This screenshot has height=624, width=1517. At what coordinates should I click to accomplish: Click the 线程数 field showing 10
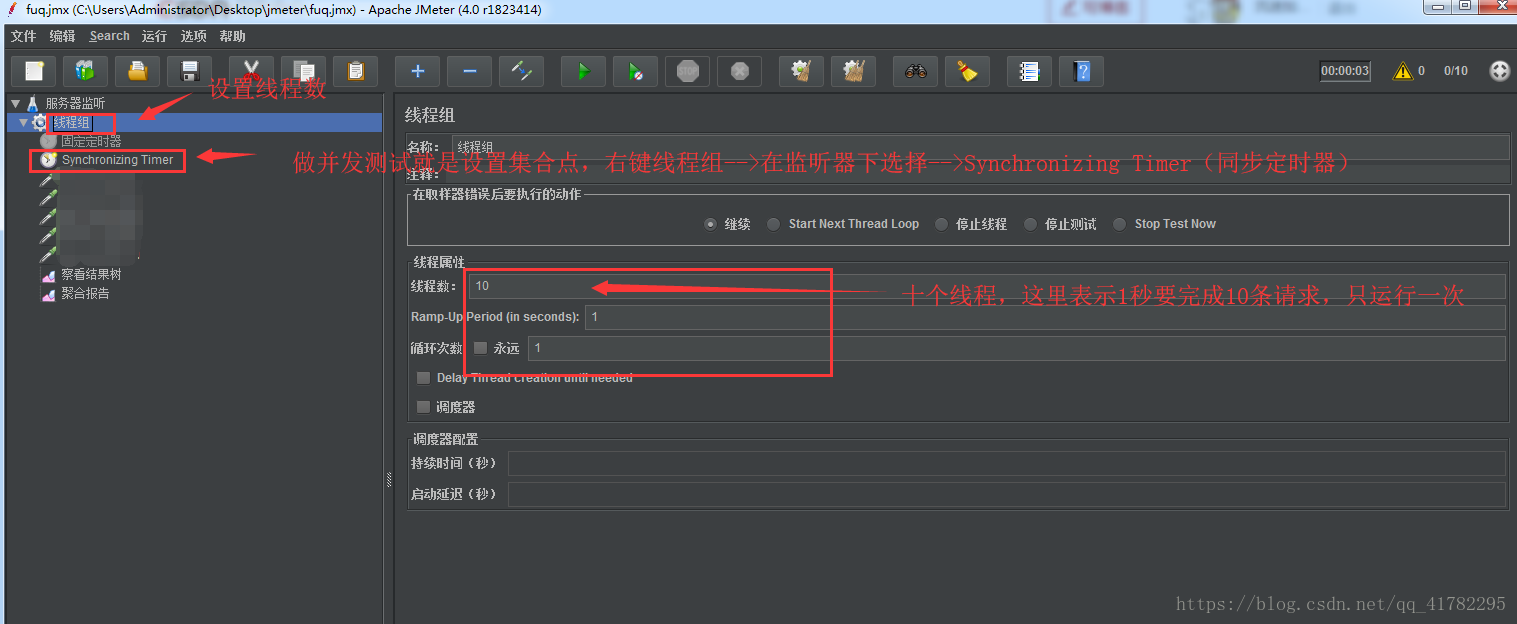click(987, 286)
